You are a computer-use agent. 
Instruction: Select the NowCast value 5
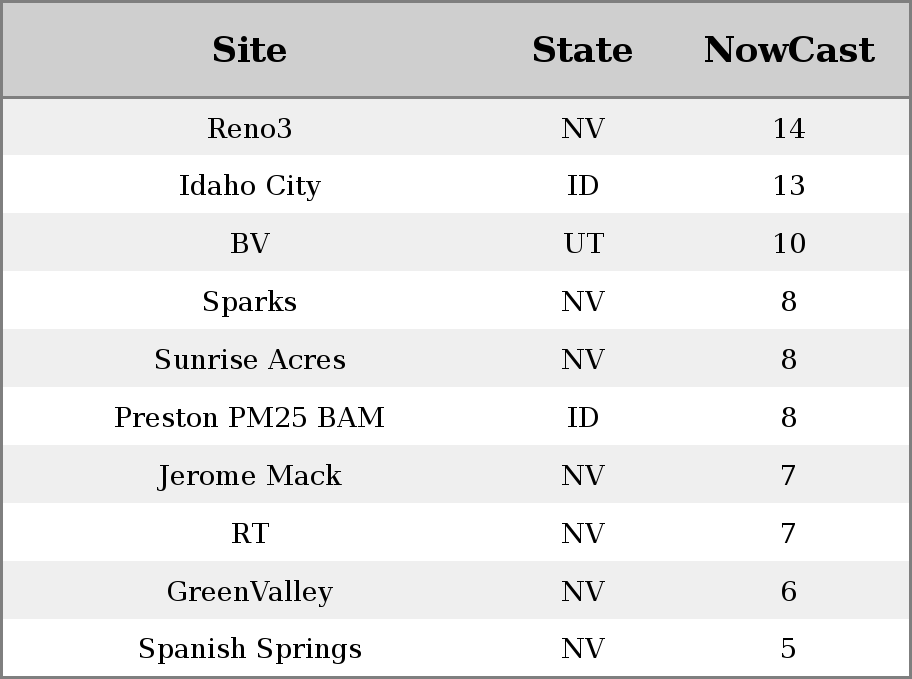click(788, 649)
